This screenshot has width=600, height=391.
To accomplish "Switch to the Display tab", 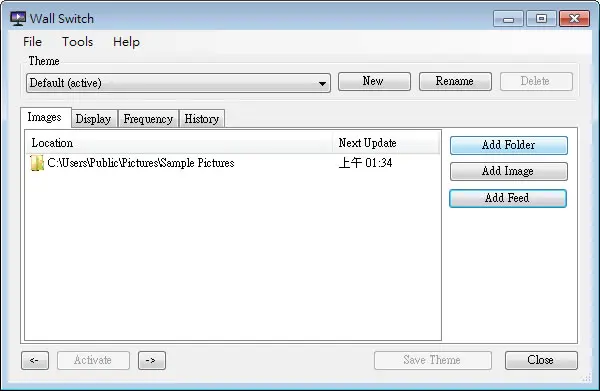I will [x=94, y=119].
